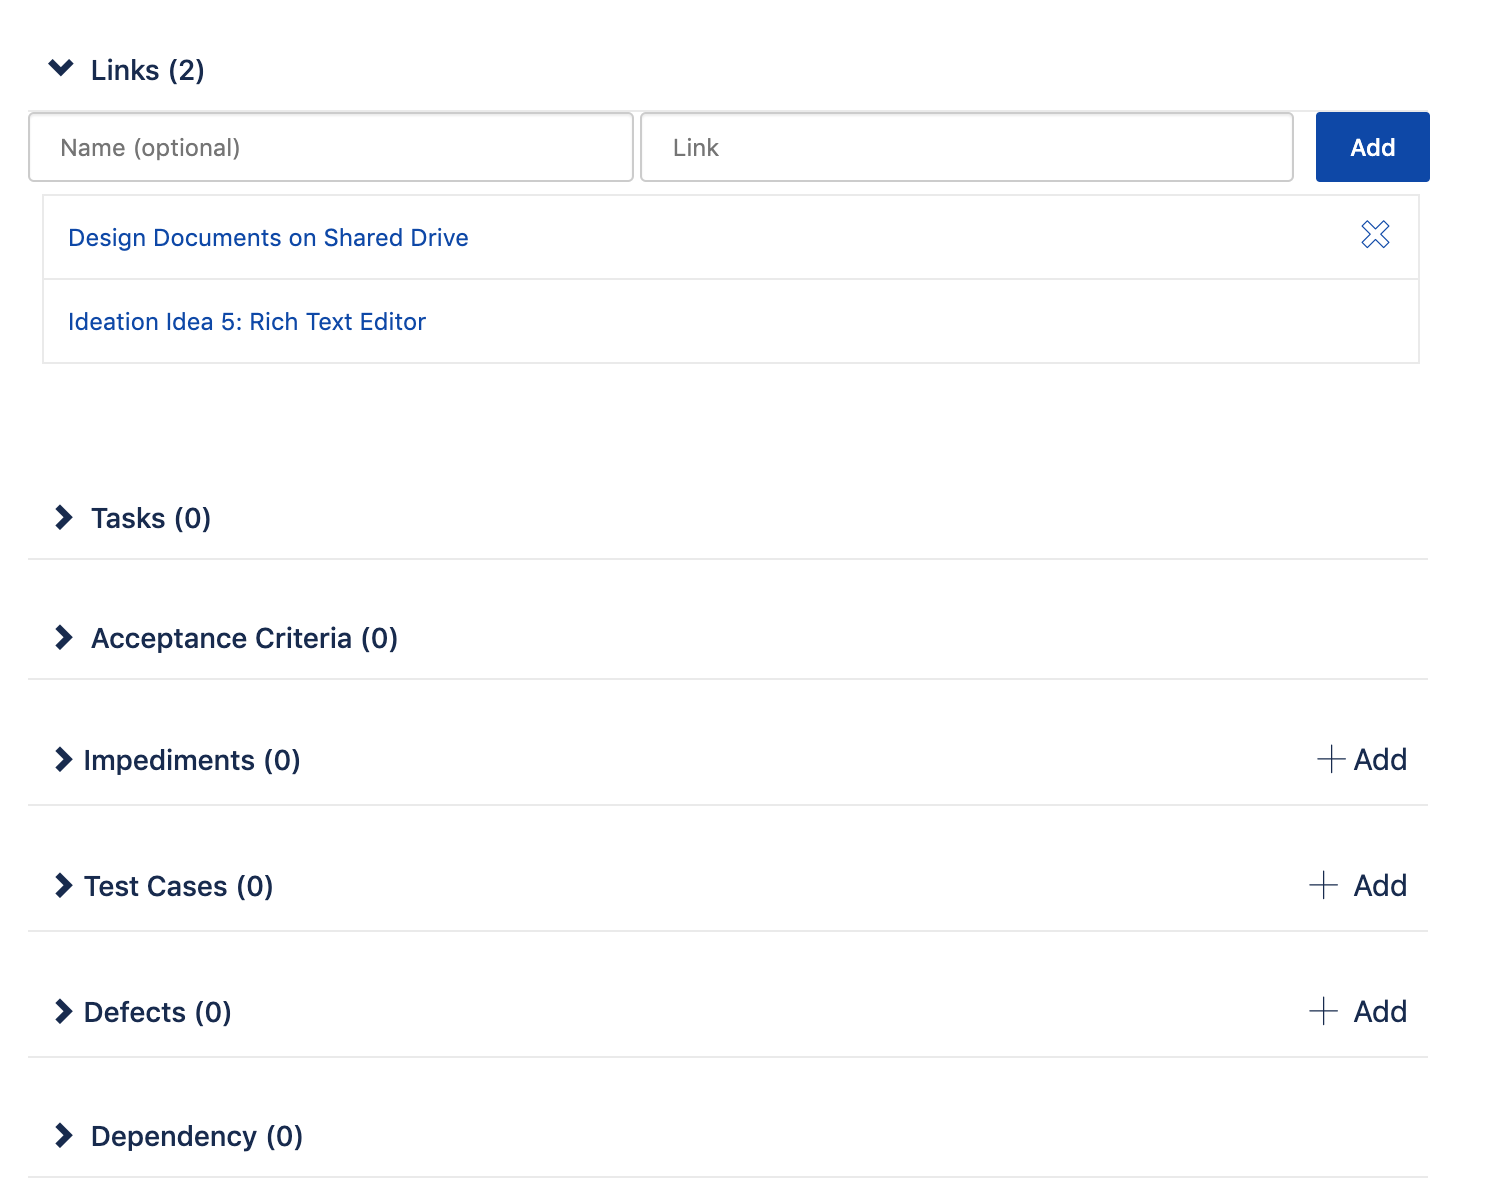Viewport: 1498px width, 1200px height.
Task: Click the plus icon beside Defects Add
Action: [x=1323, y=1011]
